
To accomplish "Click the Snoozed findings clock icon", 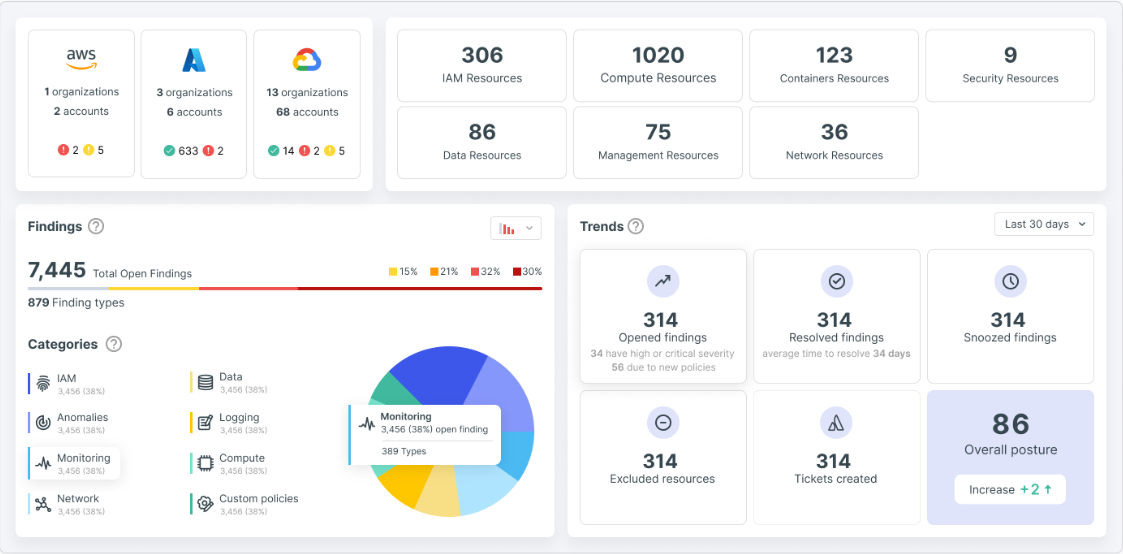I will point(1010,282).
